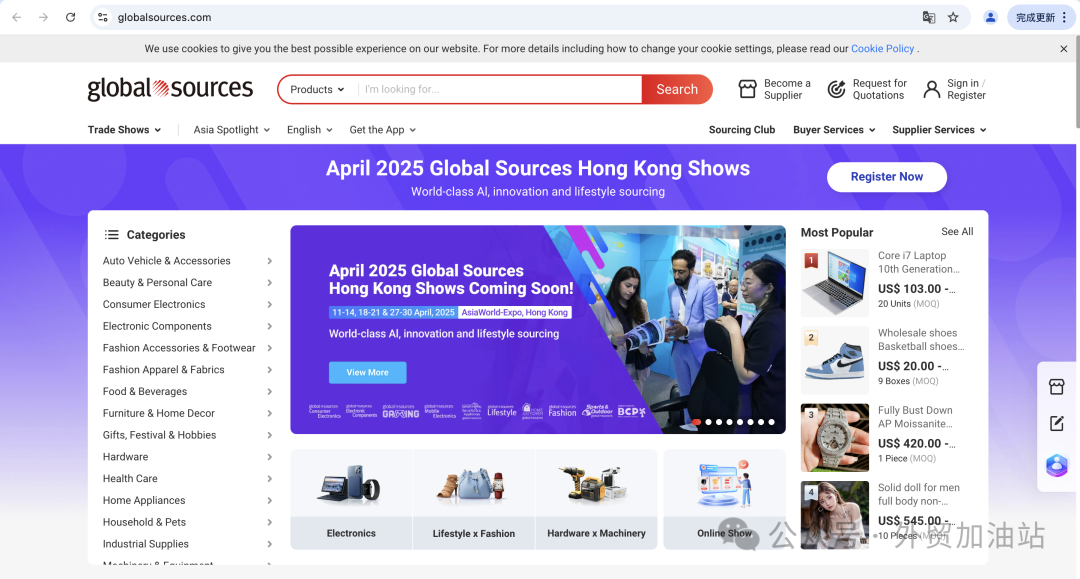Click the Register Now button
1080x579 pixels.
[886, 177]
